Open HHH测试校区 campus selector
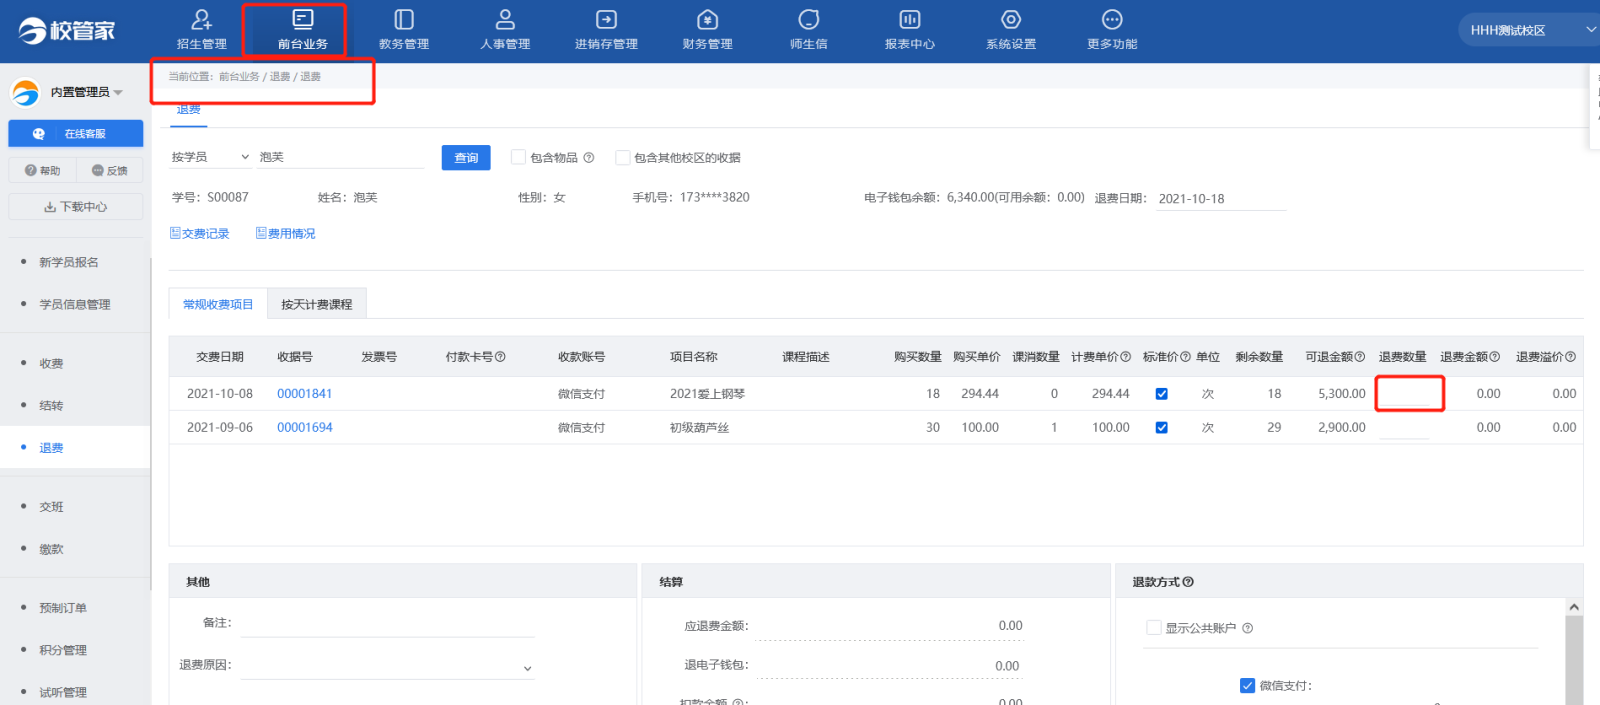 (x=1528, y=30)
